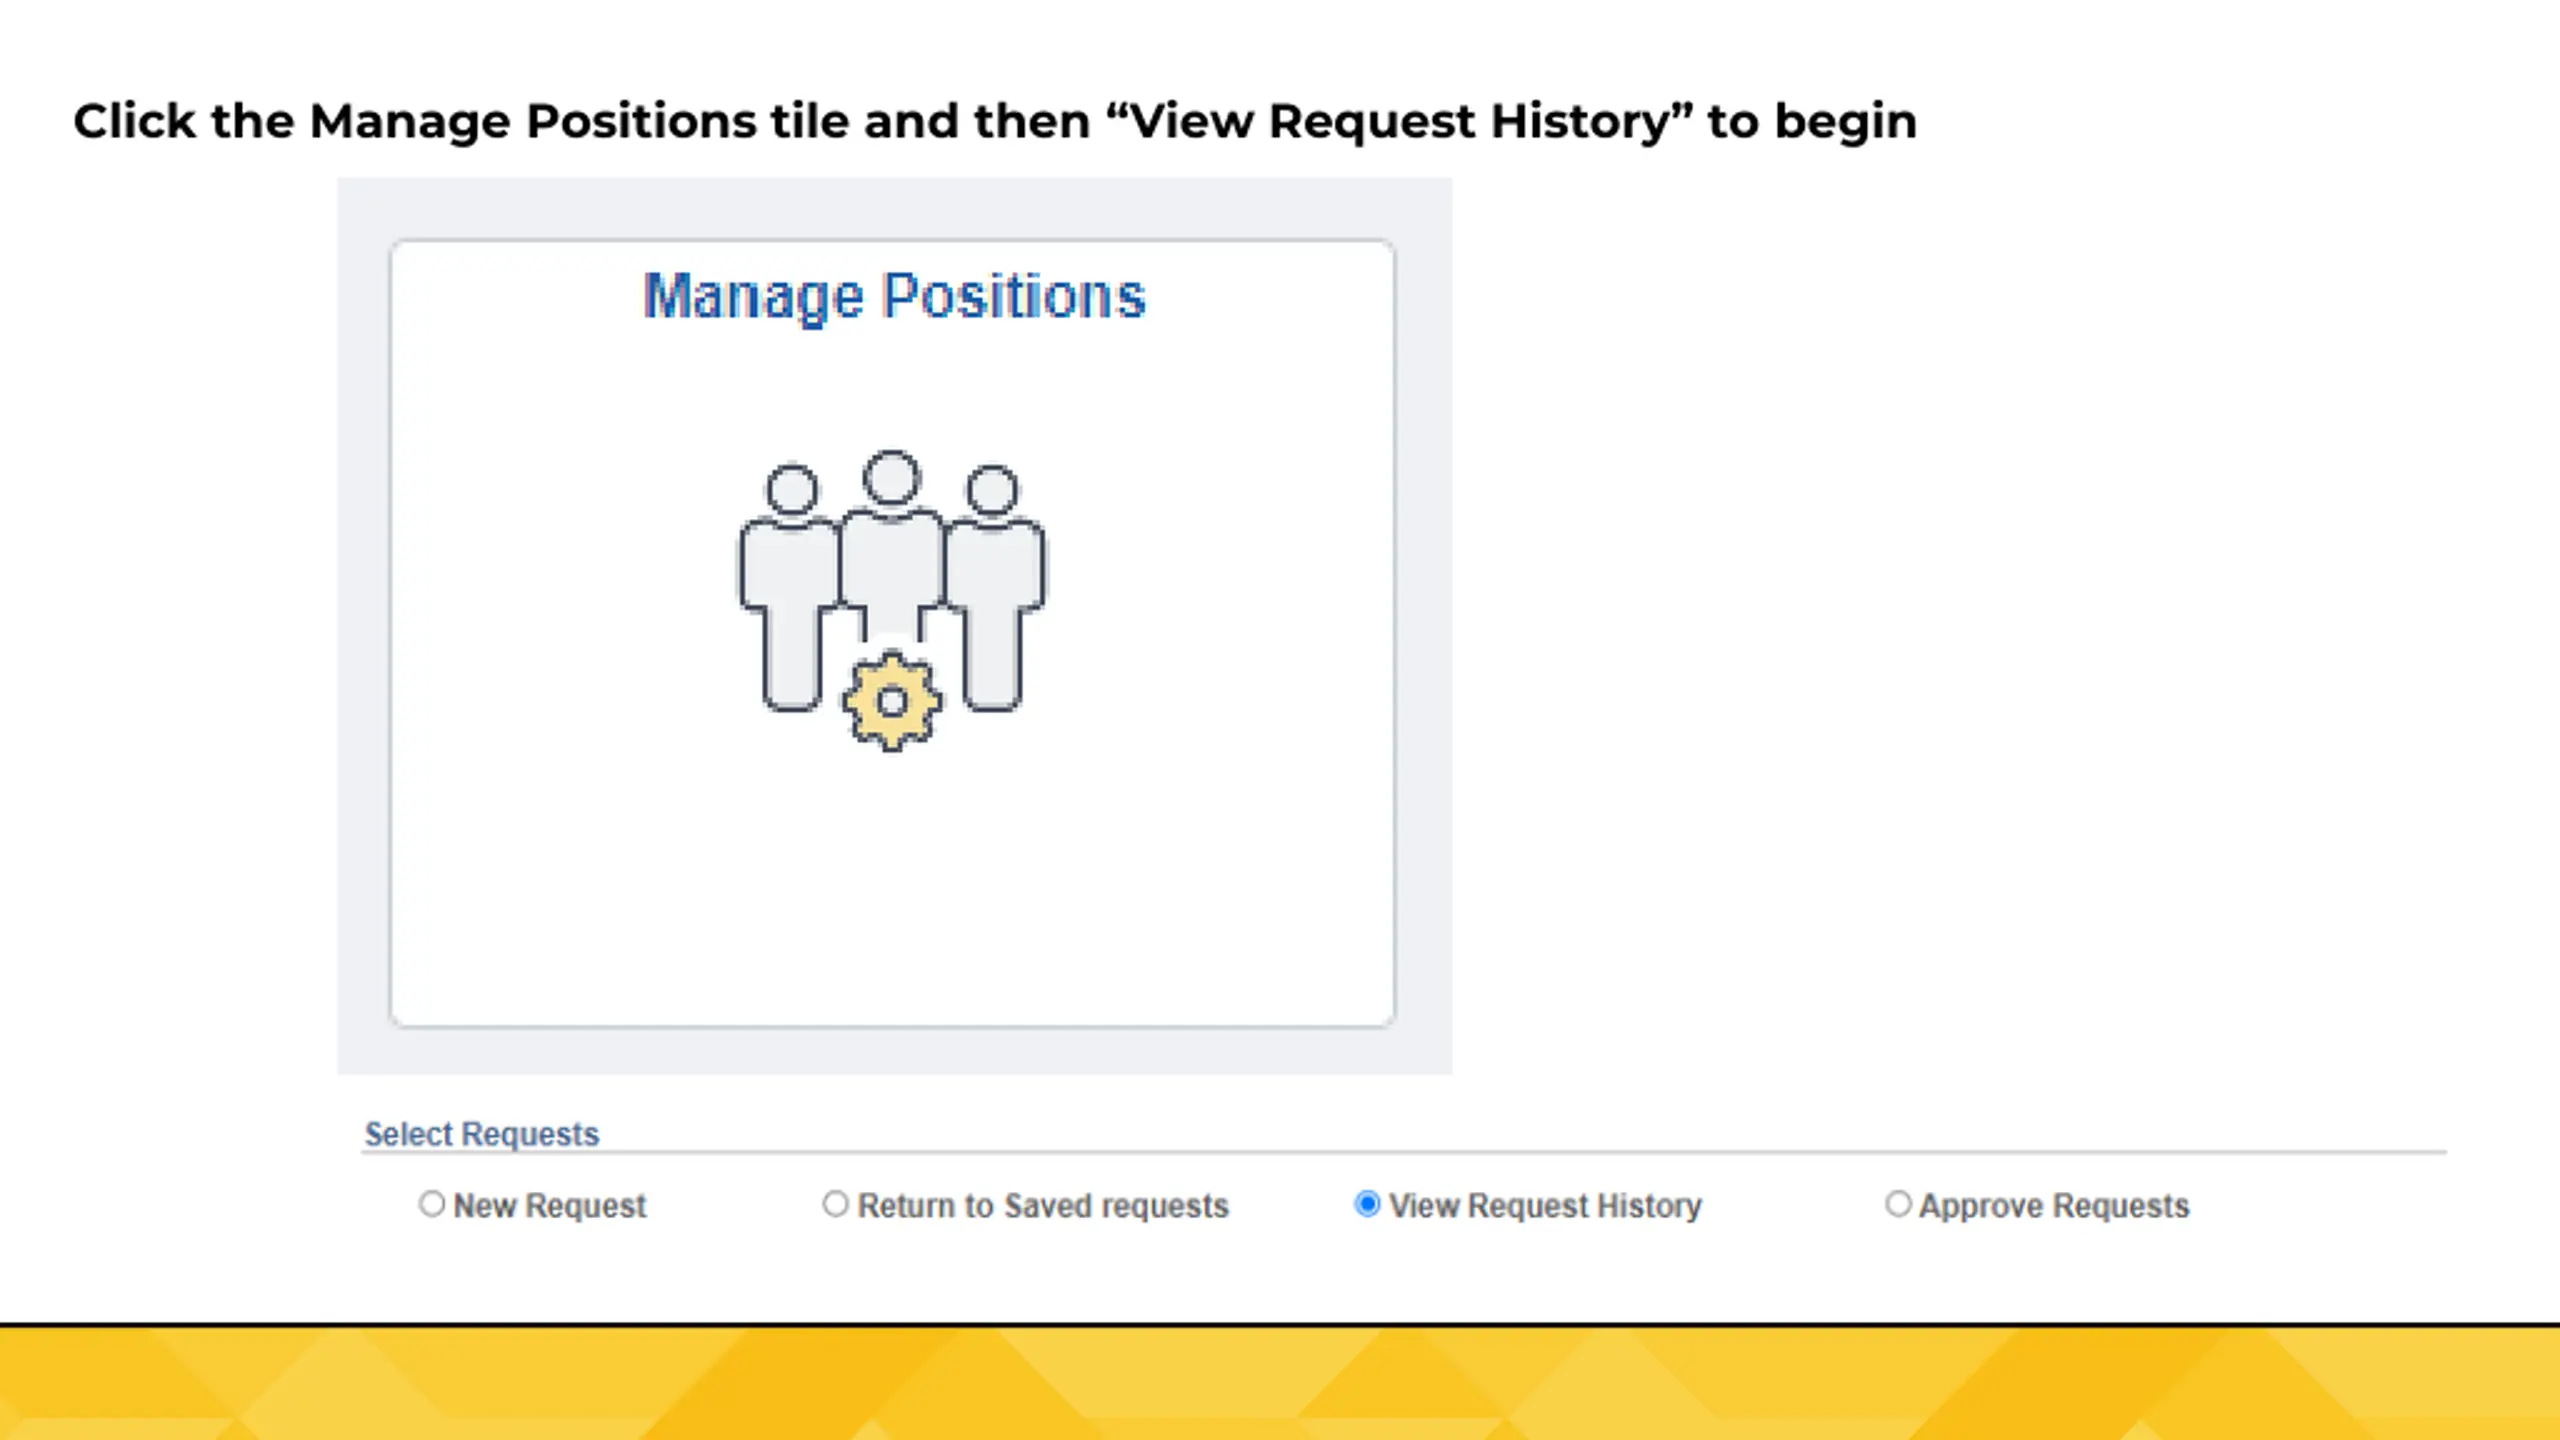Select the New Request radio button
The height and width of the screenshot is (1440, 2560).
[431, 1204]
